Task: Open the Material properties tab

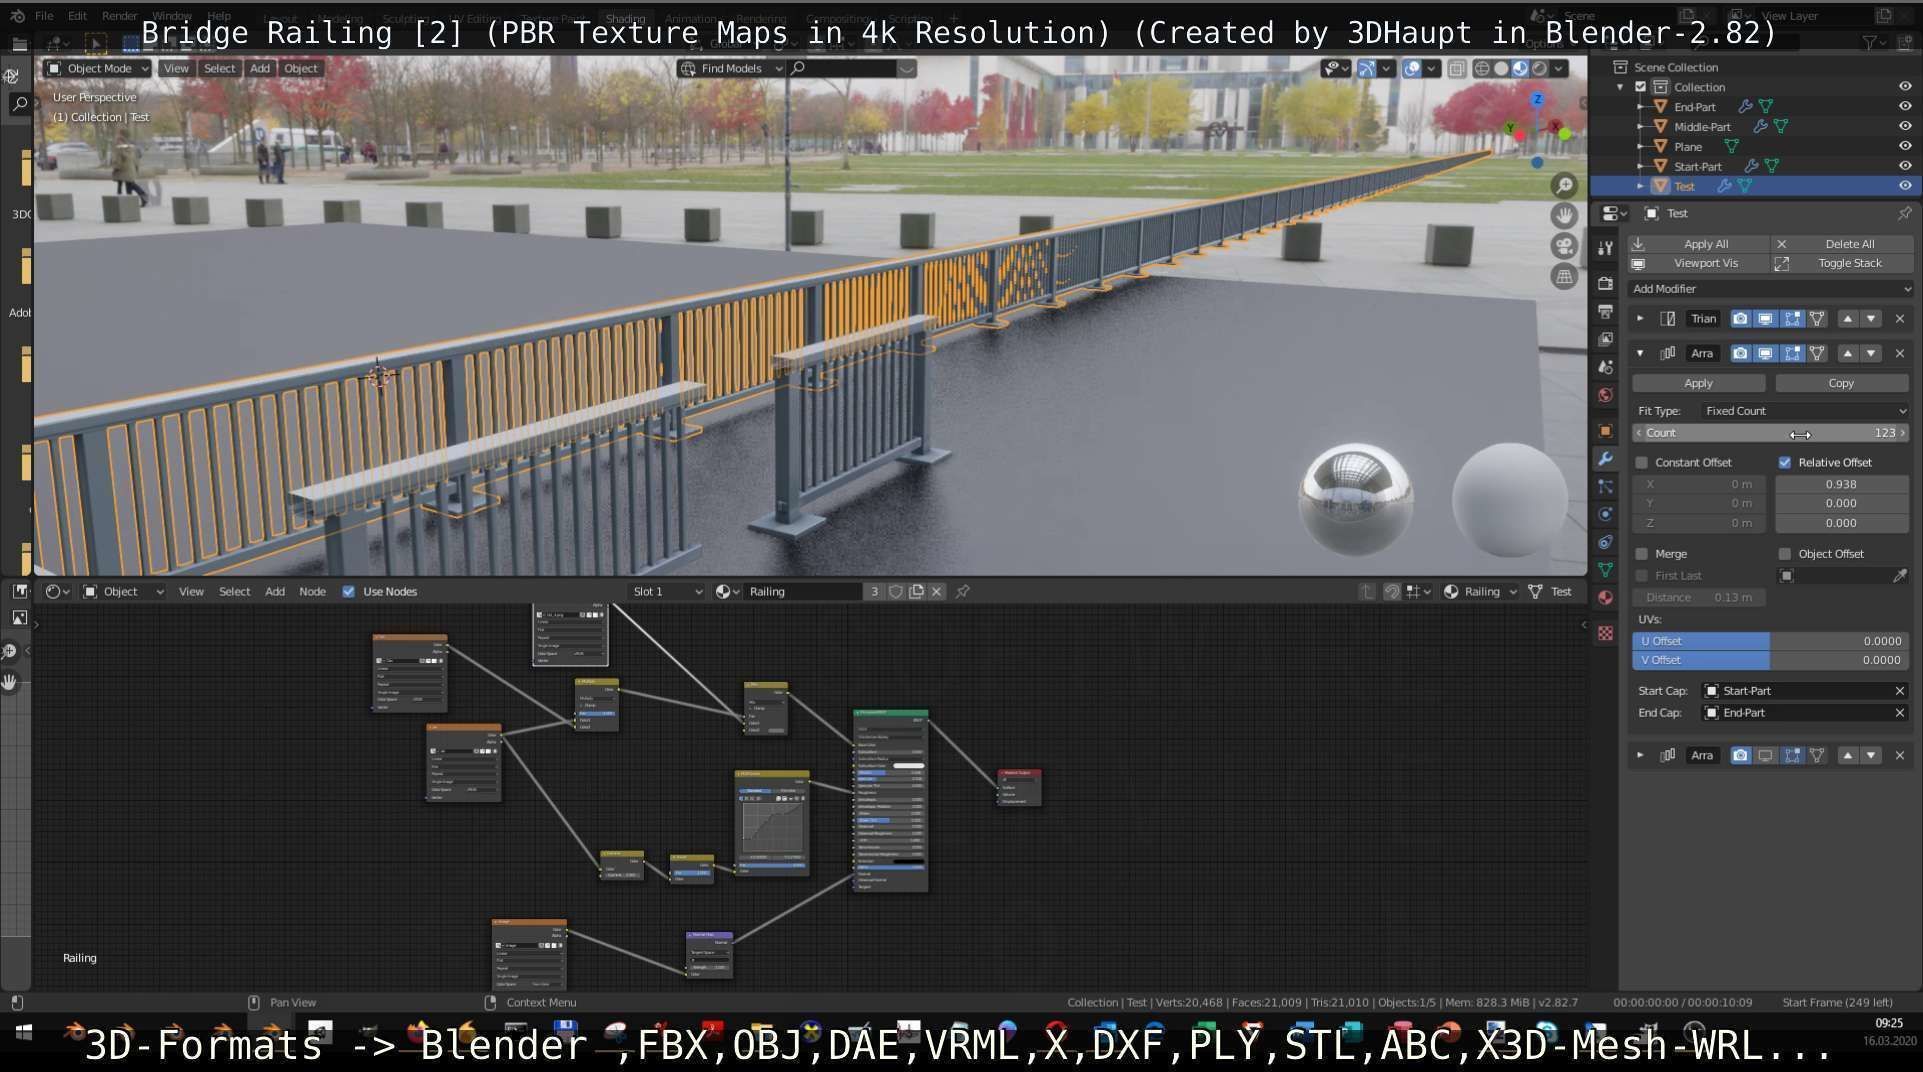Action: [1605, 598]
